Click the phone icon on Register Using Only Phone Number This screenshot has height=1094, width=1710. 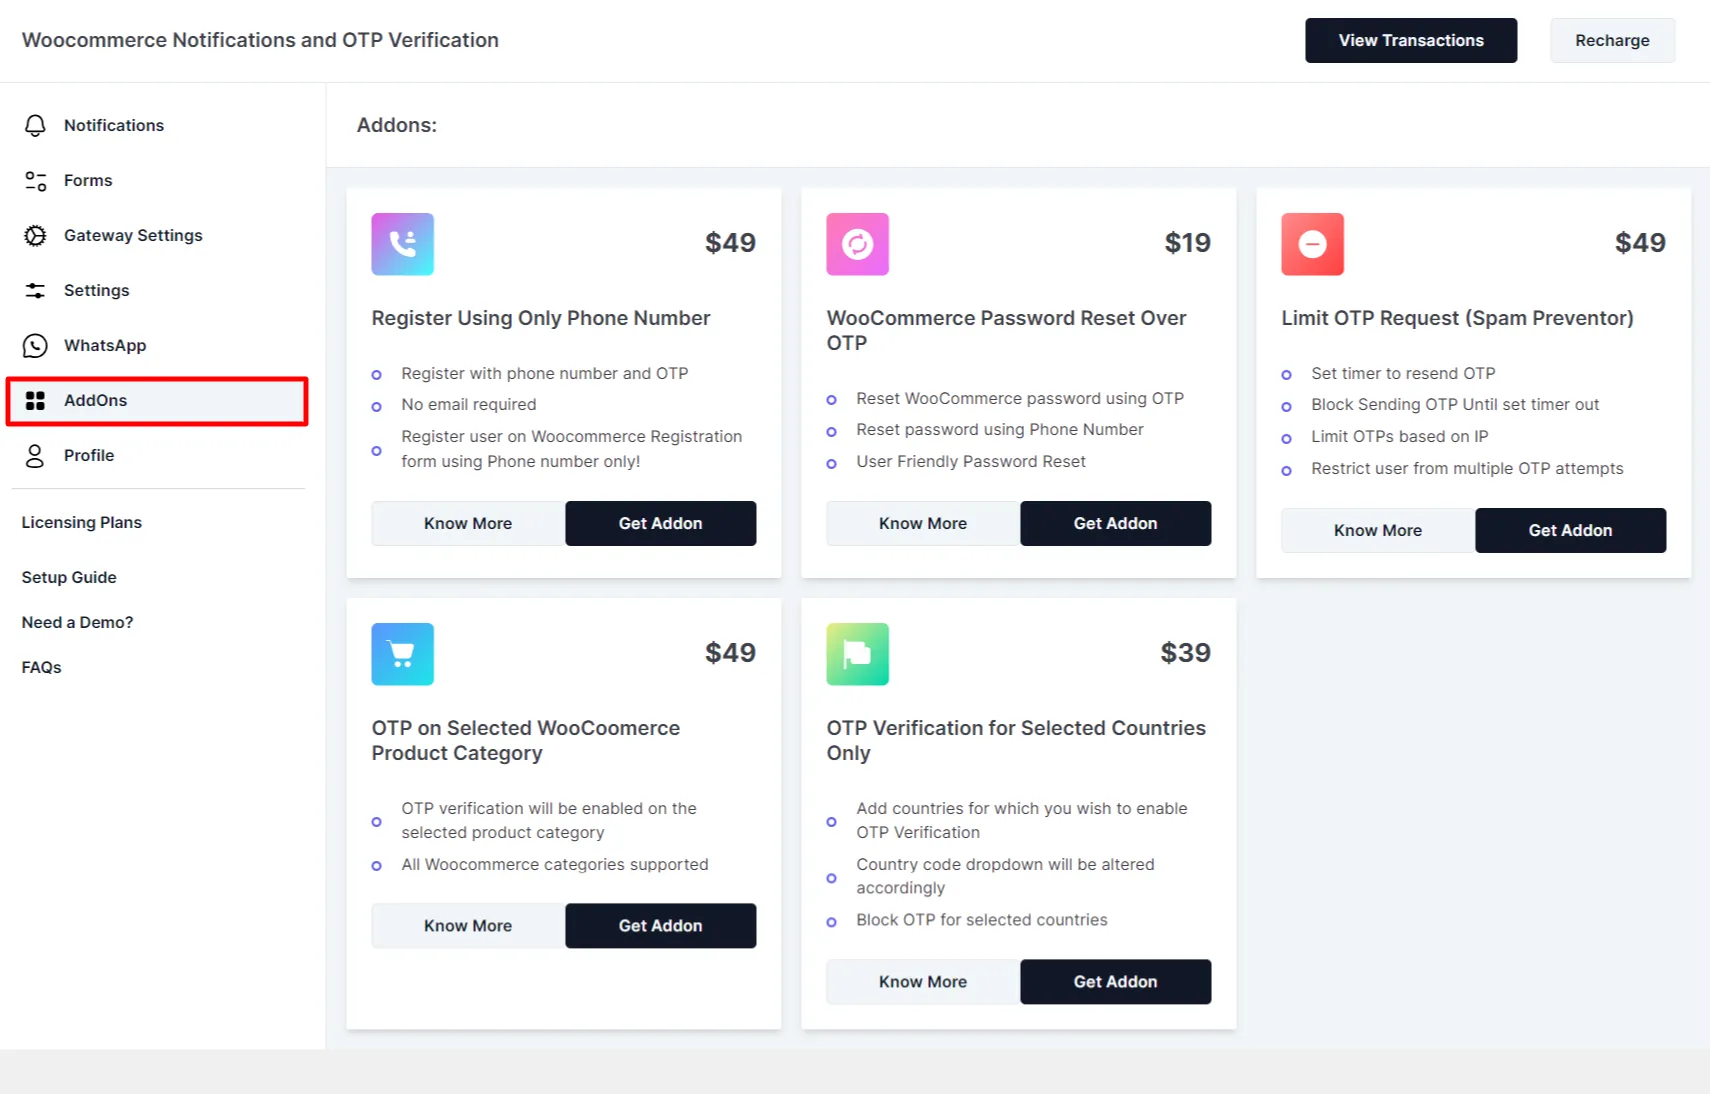pos(402,244)
